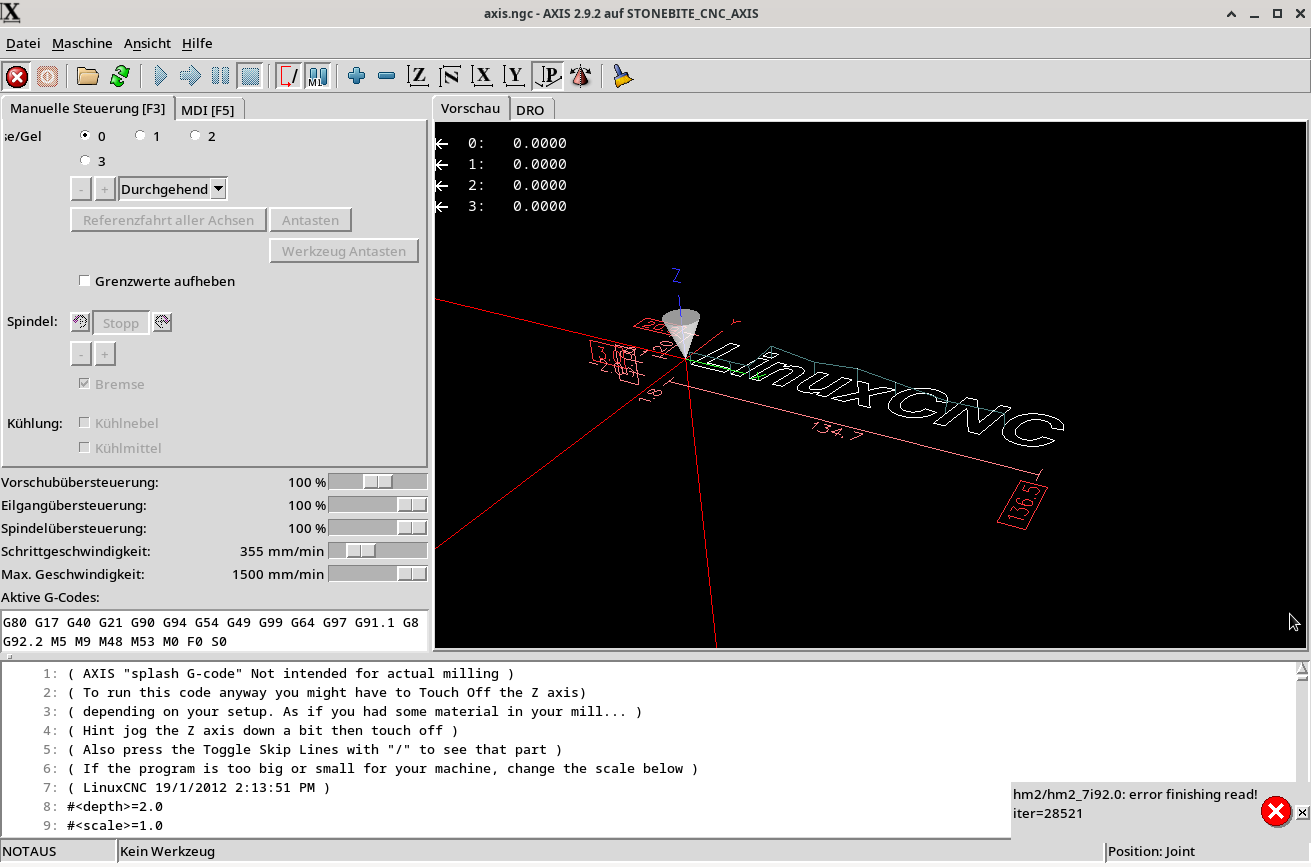Toggle Kühlmittel checkbox
This screenshot has height=867, width=1311.
click(85, 448)
